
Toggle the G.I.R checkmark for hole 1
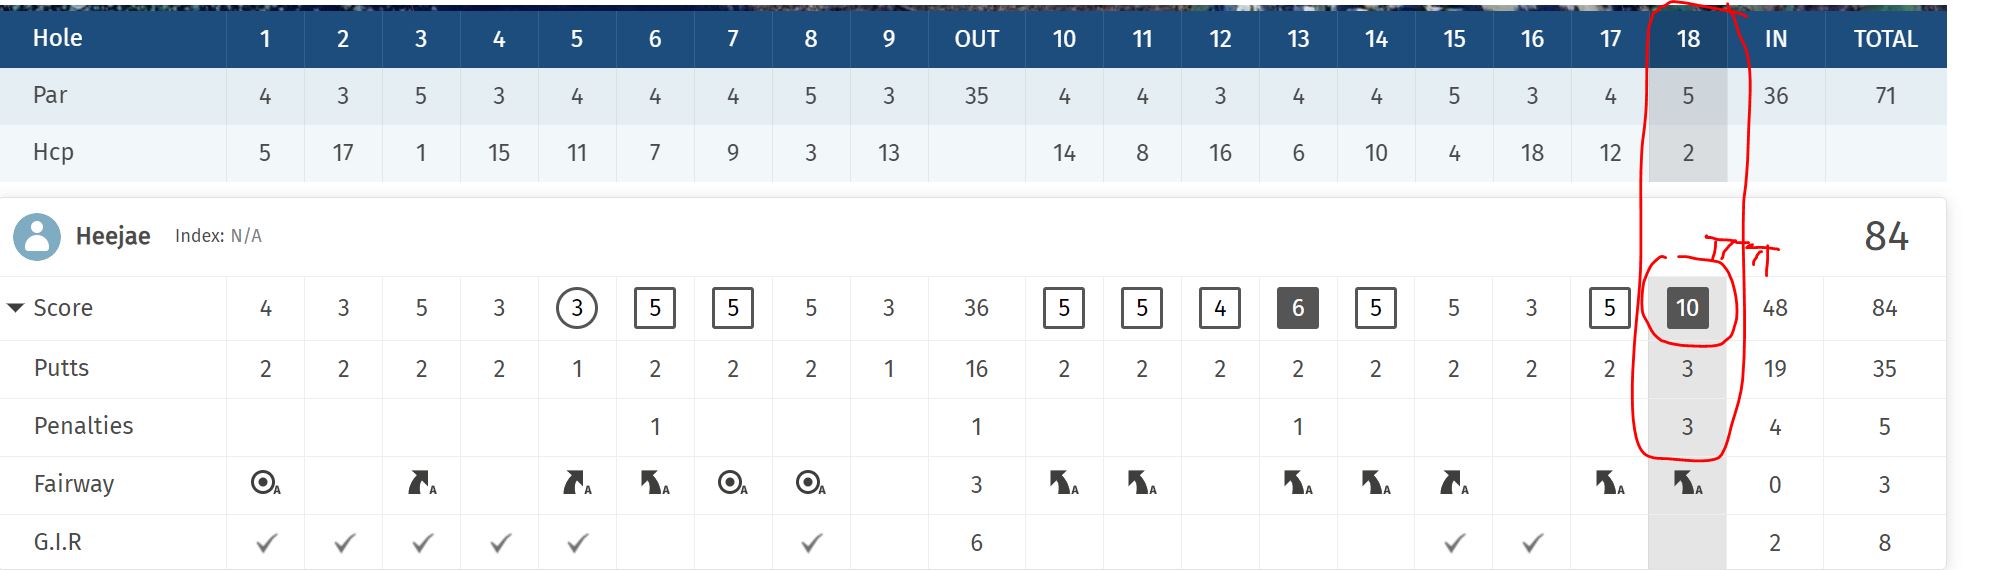(x=265, y=543)
